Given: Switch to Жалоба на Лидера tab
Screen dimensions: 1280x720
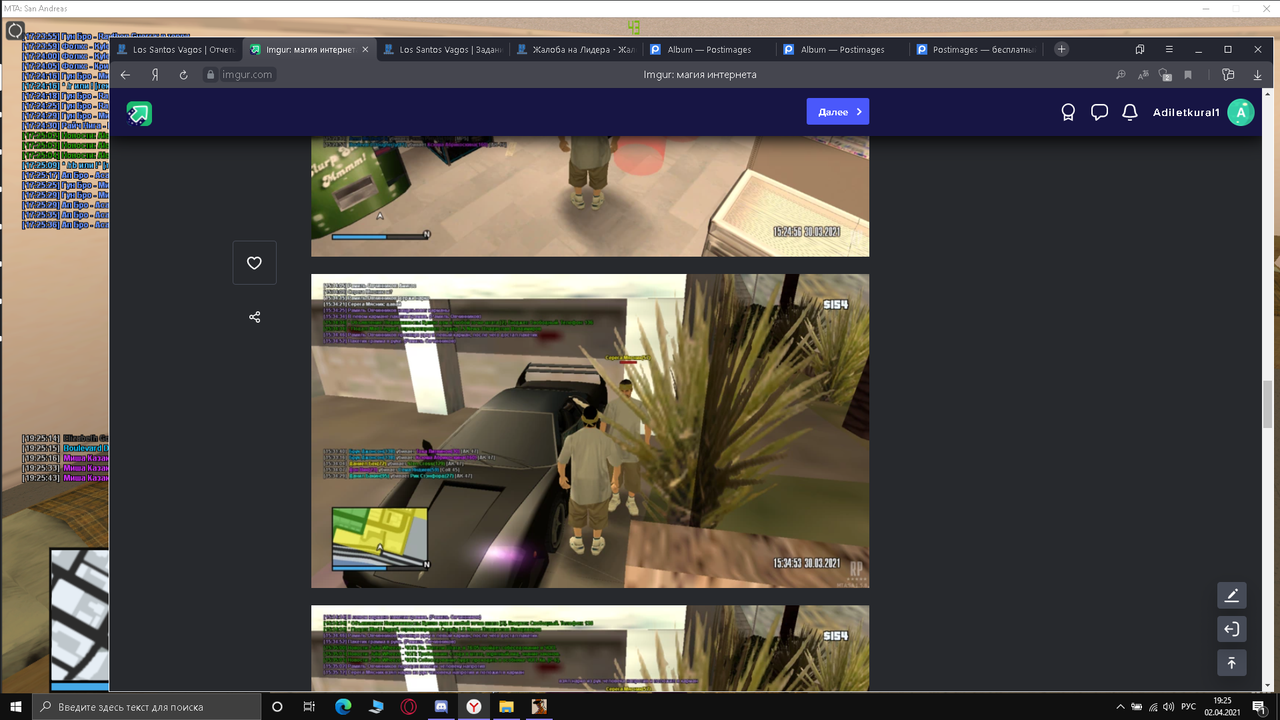Looking at the screenshot, I should [x=577, y=49].
